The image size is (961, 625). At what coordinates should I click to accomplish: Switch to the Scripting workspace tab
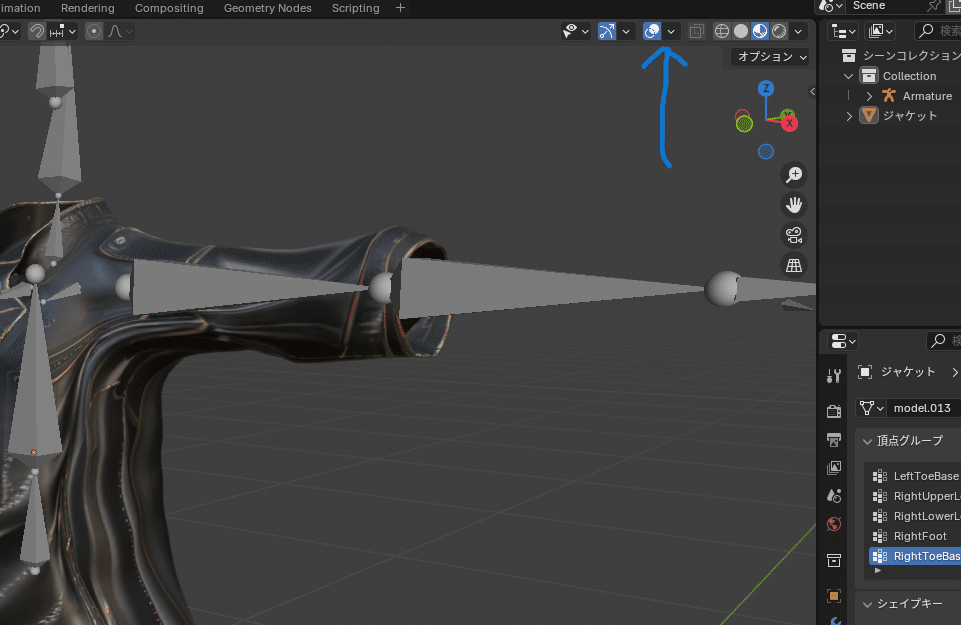355,8
